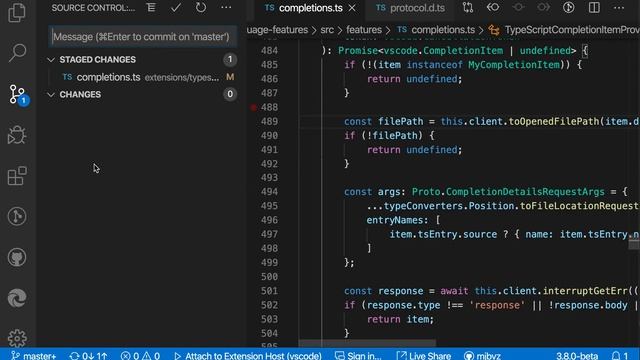Click the timeline history editor icon
640x360 pixels.
pyautogui.click(x=569, y=7)
